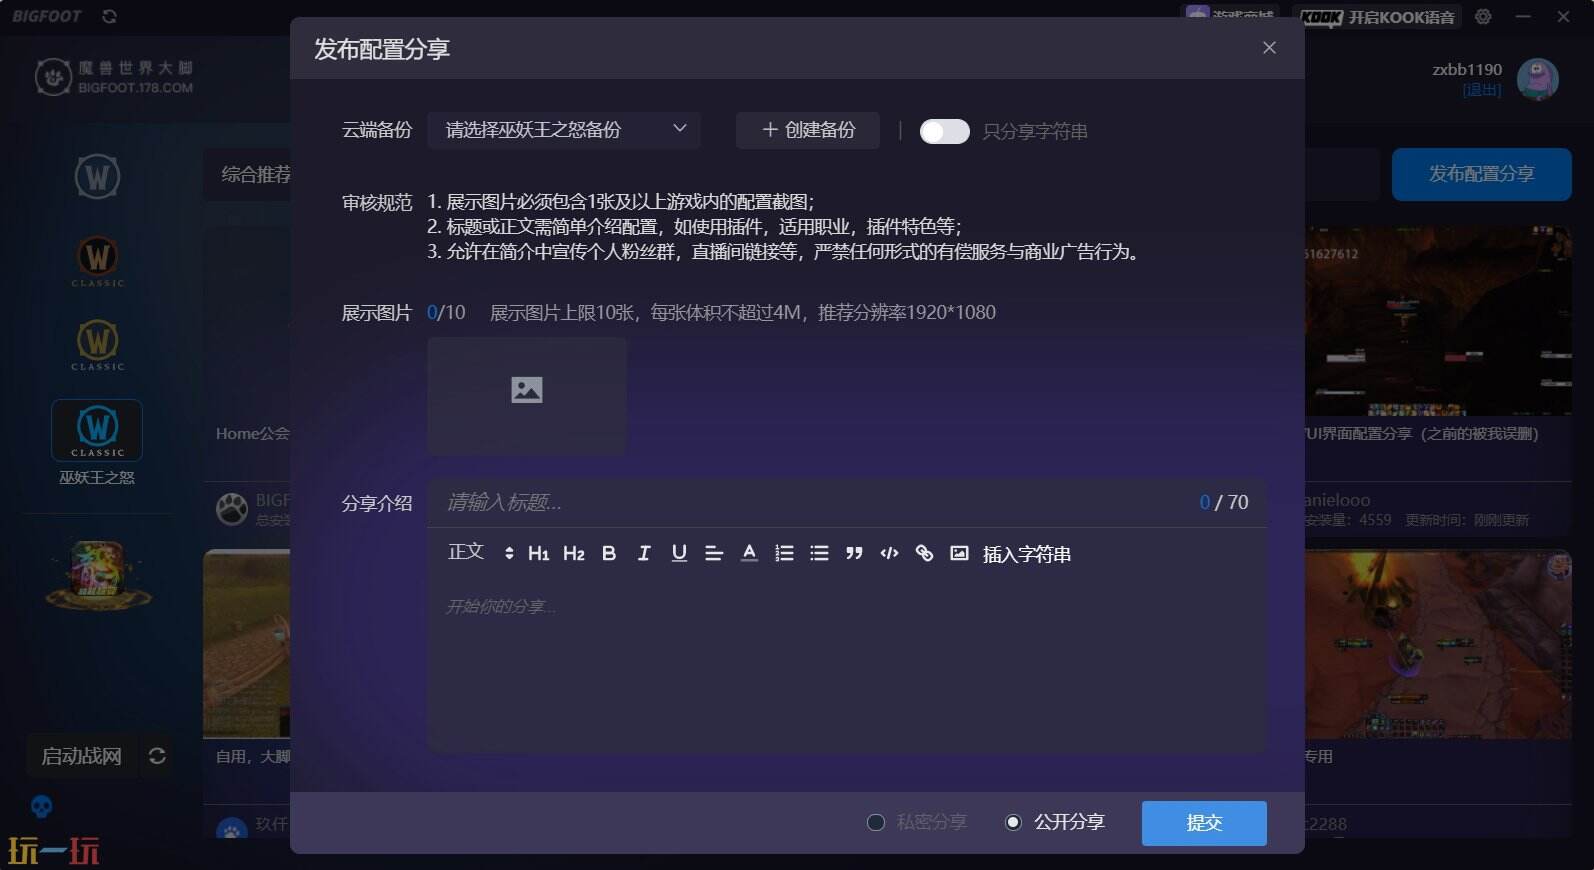Close the 发布配置分享 dialog
The height and width of the screenshot is (870, 1594).
tap(1269, 48)
